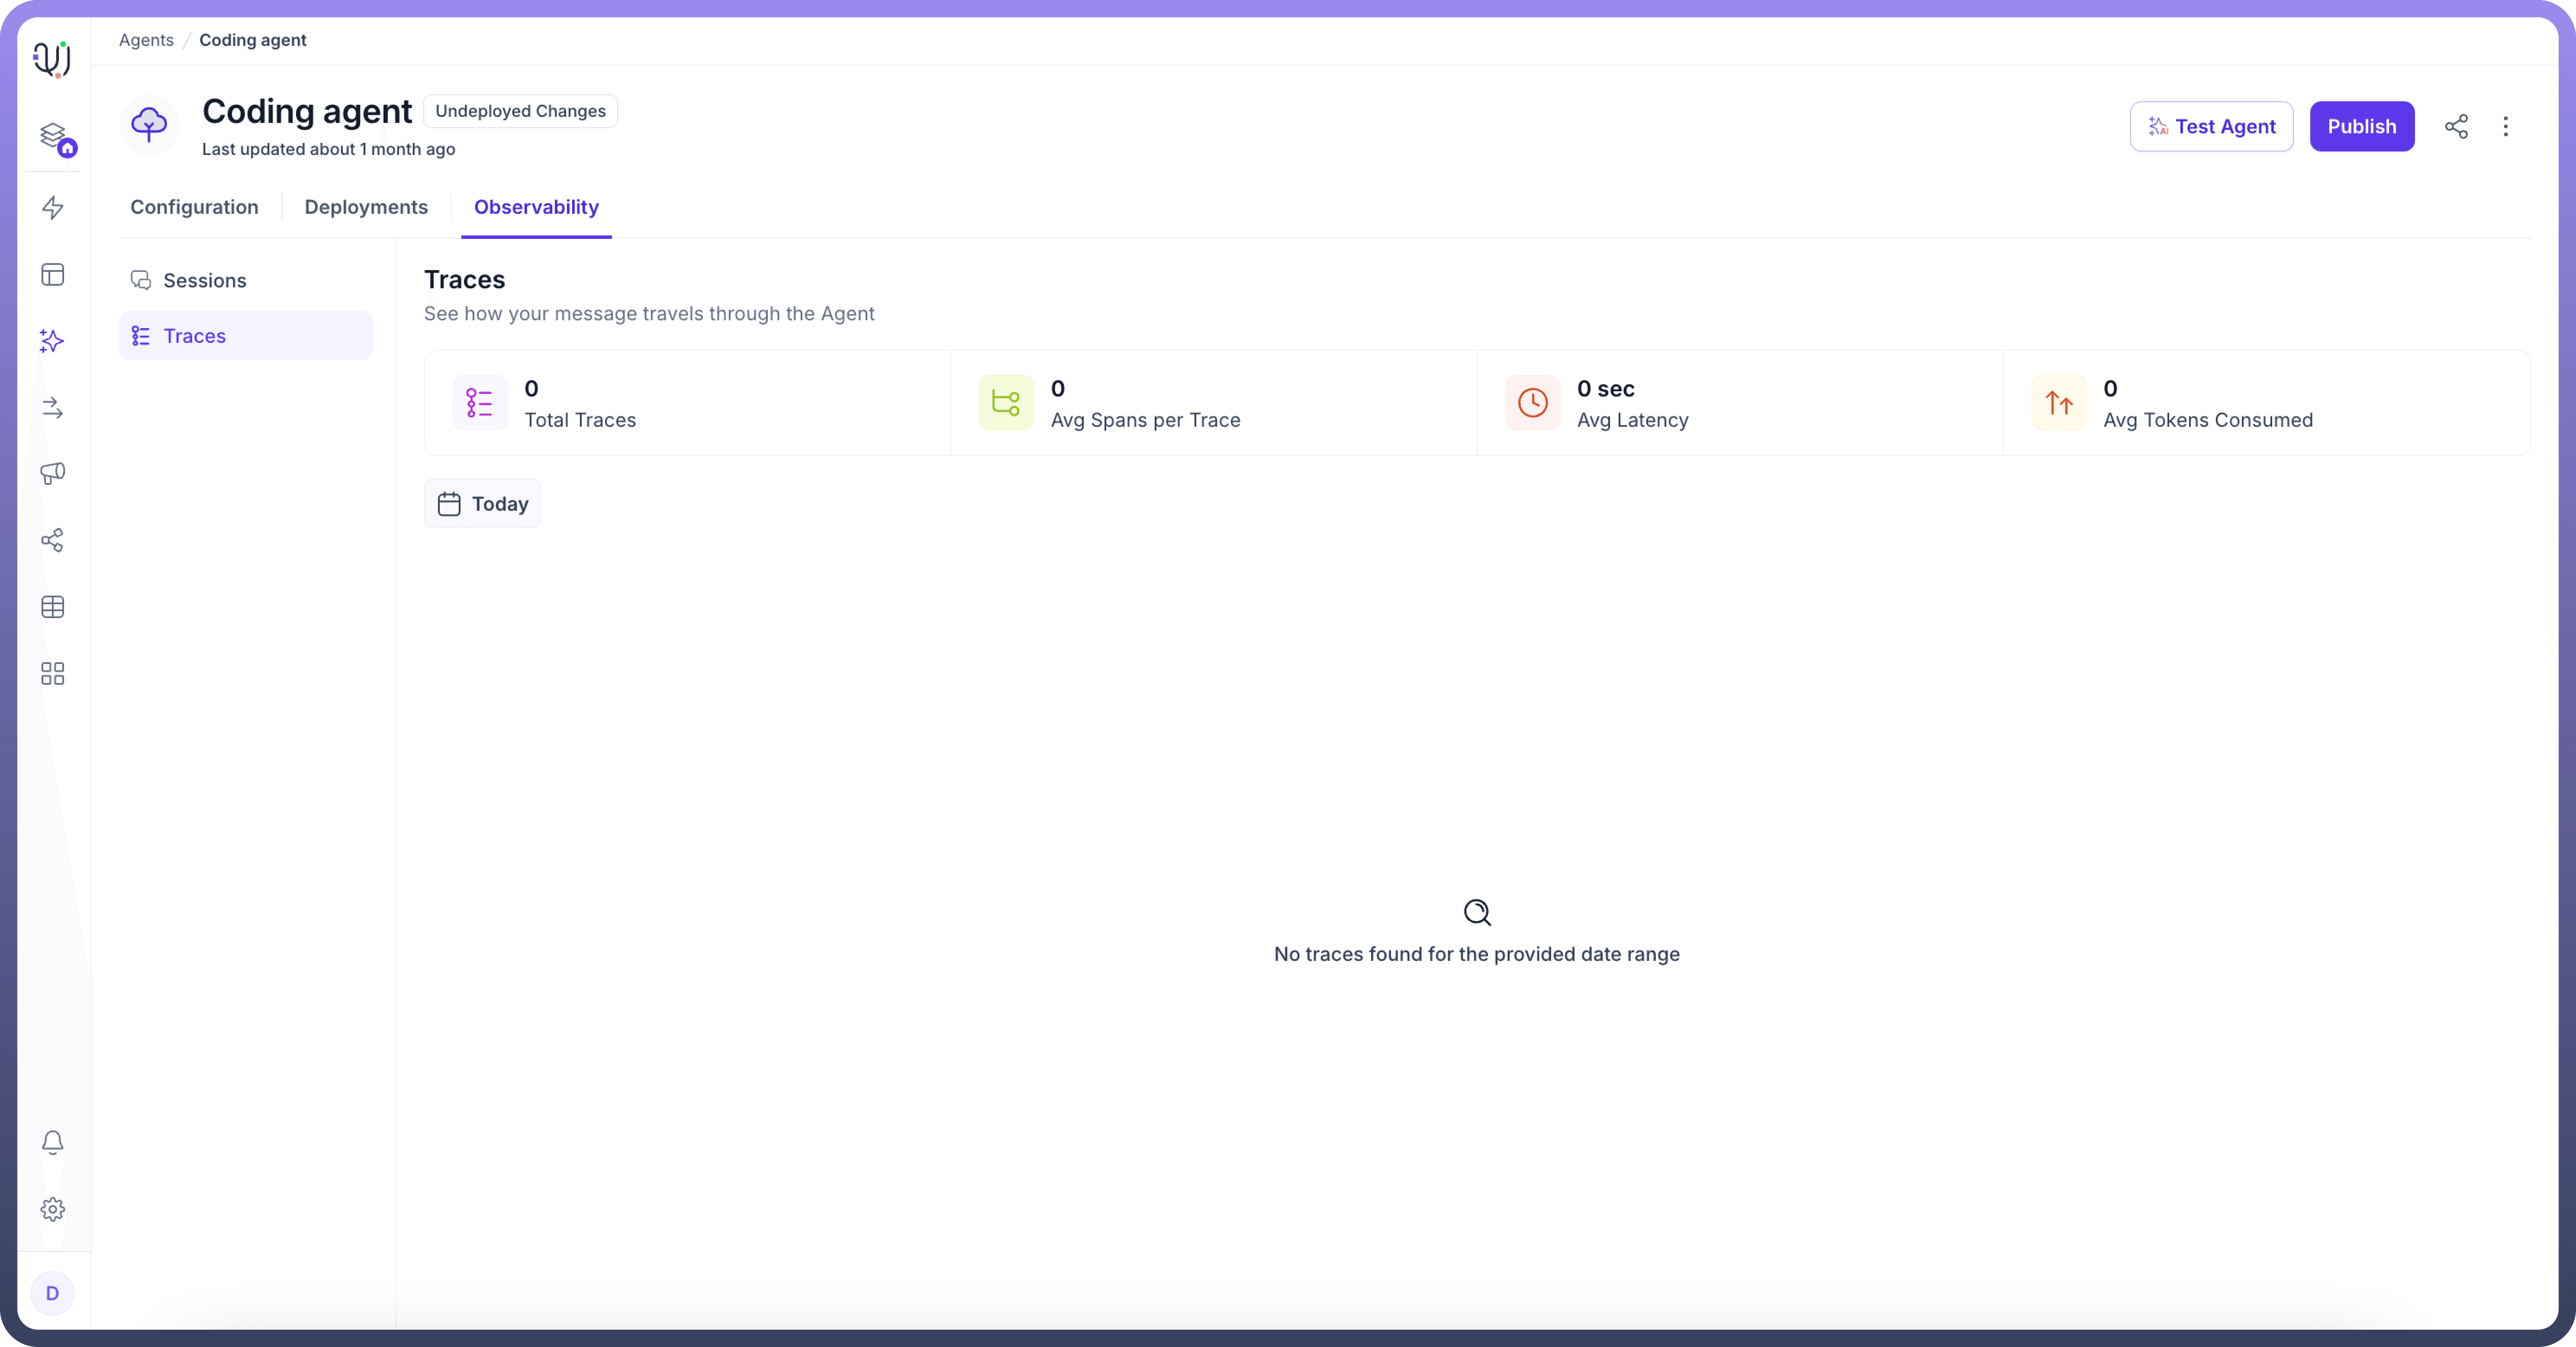Click the lightning bolt sidebar icon
2576x1347 pixels.
(53, 208)
